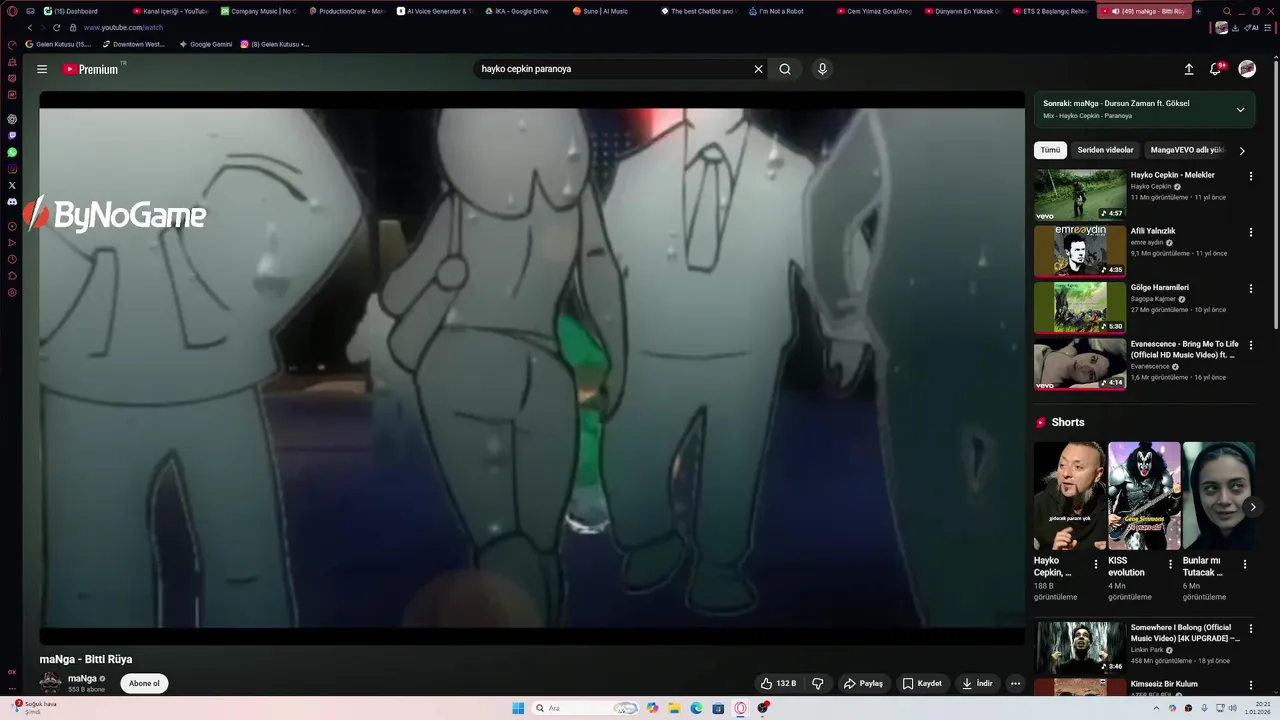
Task: Open options for the Bunlar mı Tutacak short
Action: tap(1245, 564)
